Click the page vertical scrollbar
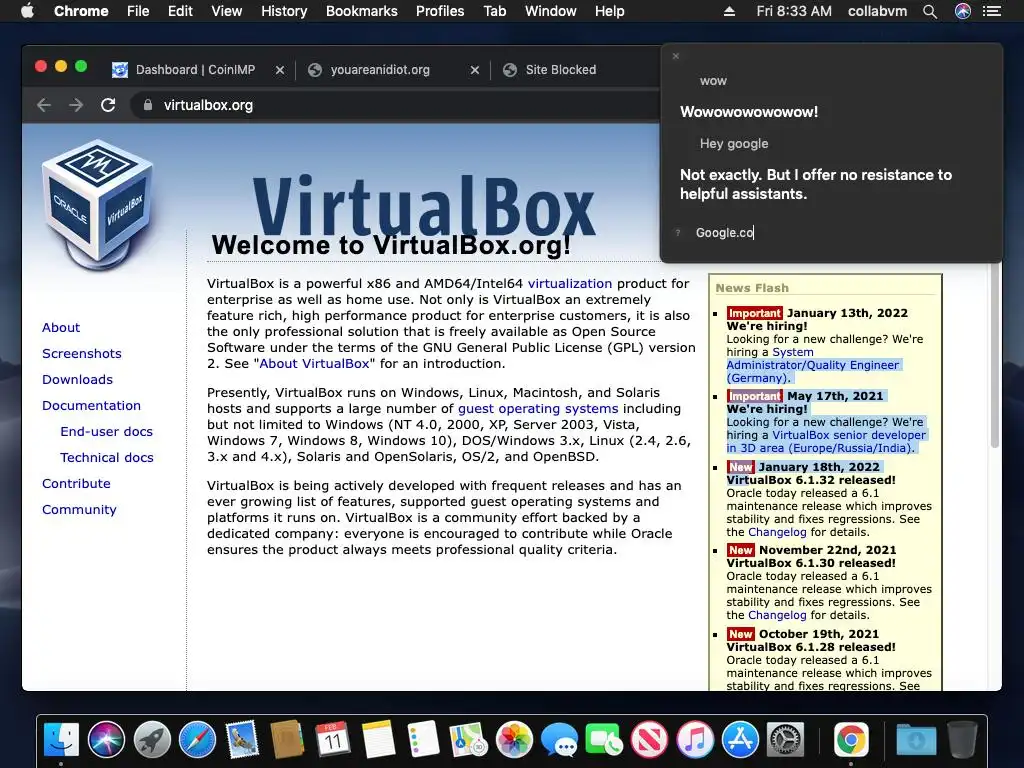 (x=995, y=356)
